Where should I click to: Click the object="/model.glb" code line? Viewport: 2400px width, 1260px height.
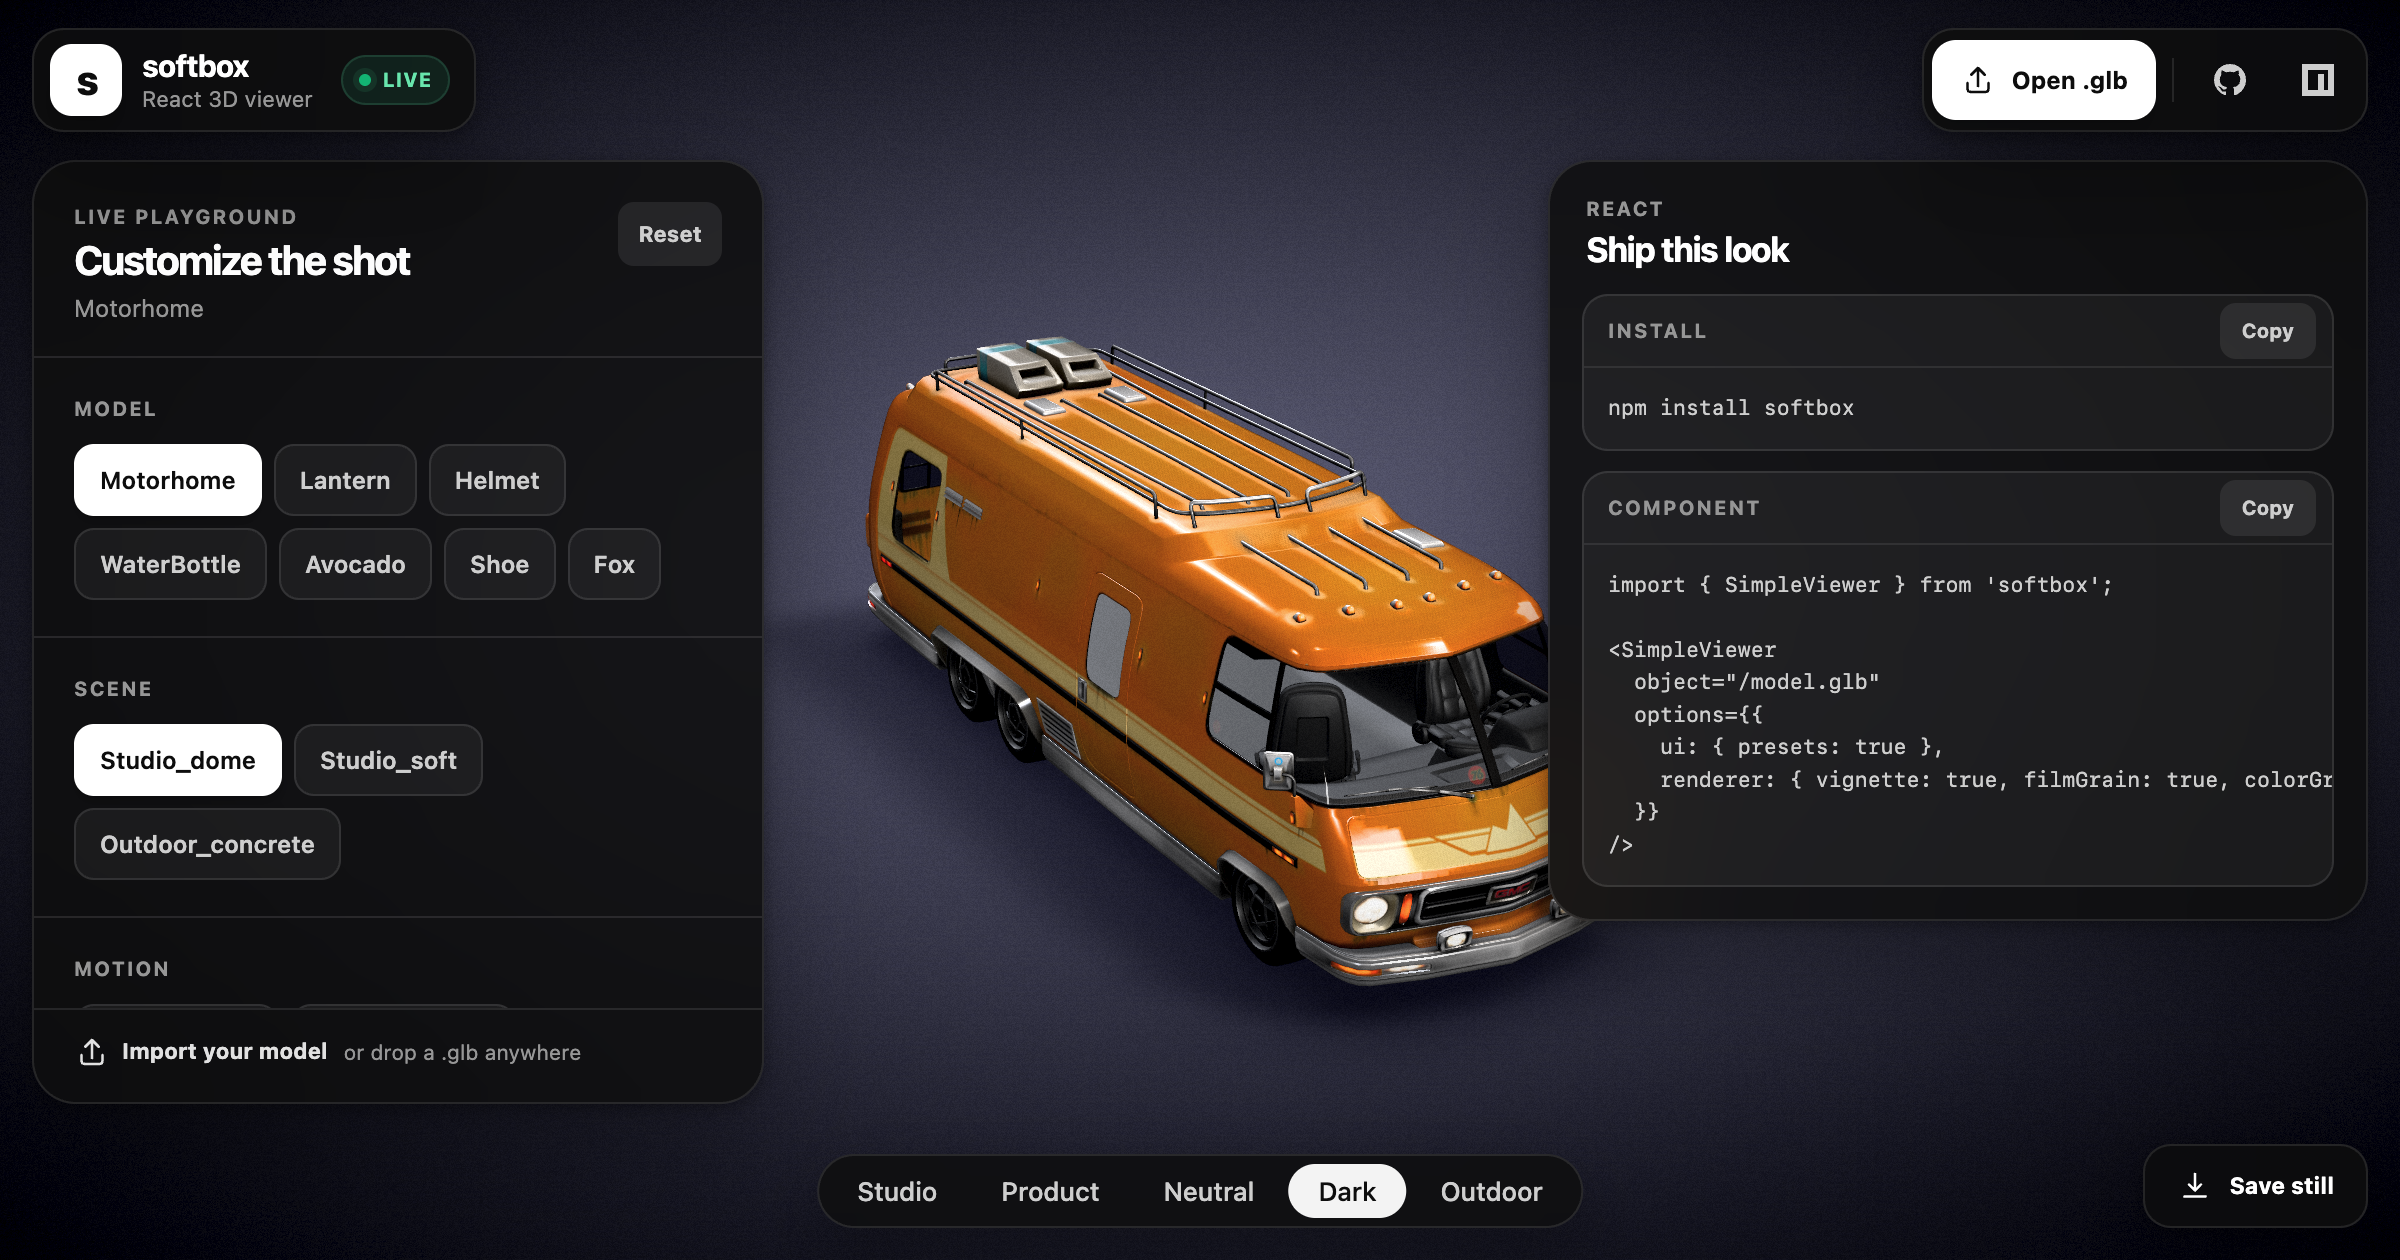[1757, 682]
